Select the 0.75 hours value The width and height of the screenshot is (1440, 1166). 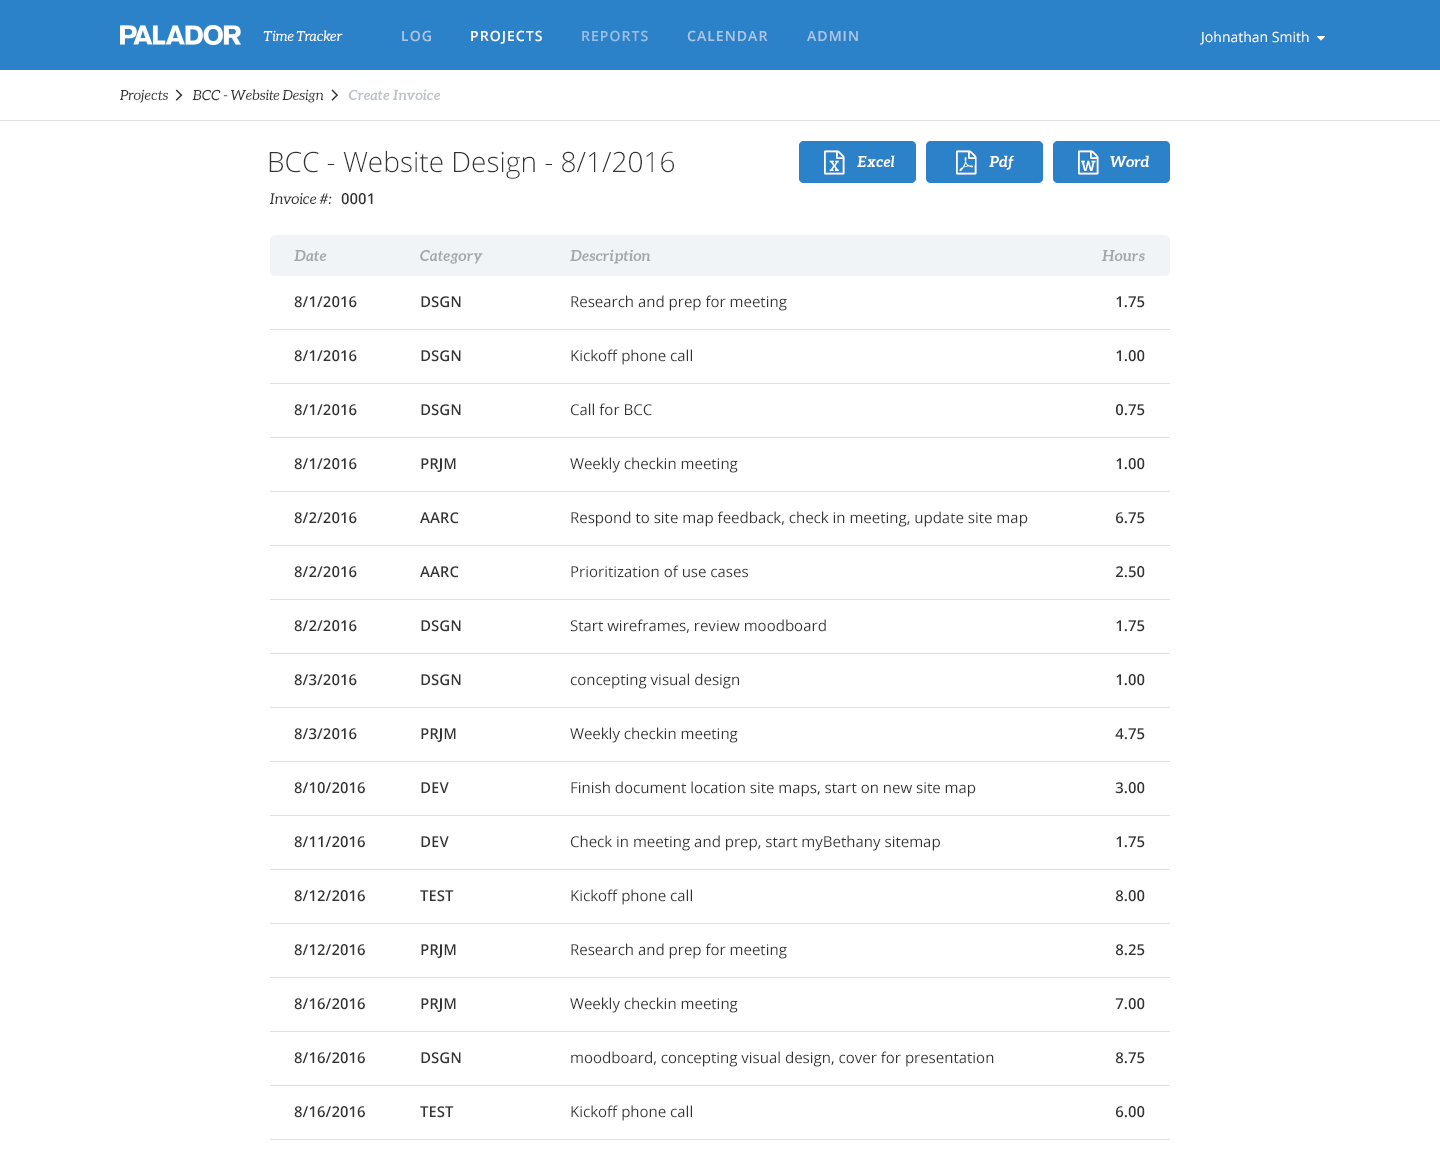pos(1130,410)
